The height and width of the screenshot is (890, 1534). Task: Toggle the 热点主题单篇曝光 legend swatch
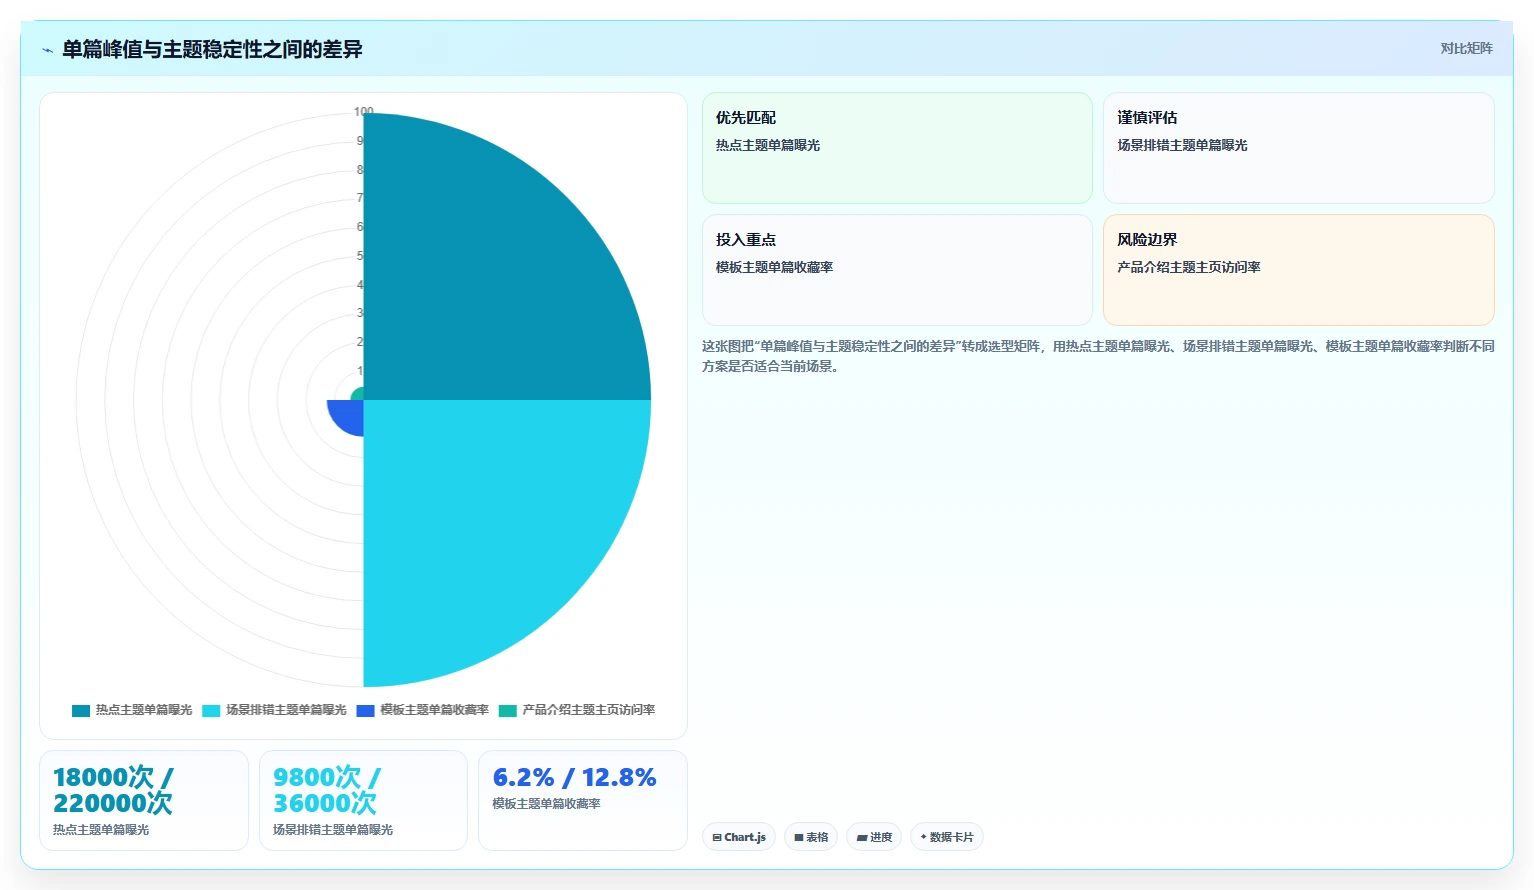tap(81, 711)
